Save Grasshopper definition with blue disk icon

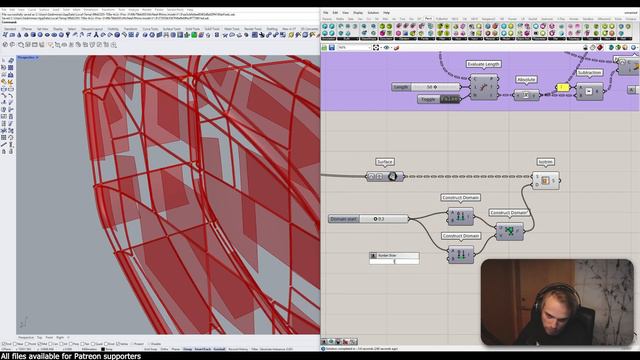point(332,48)
